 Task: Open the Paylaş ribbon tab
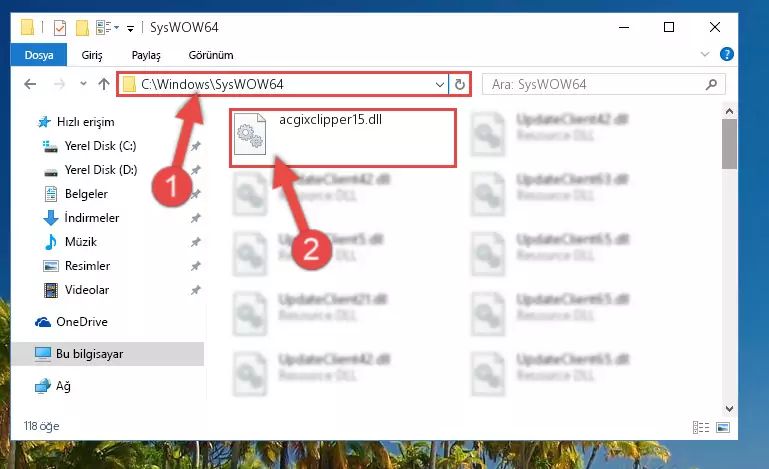coord(146,55)
